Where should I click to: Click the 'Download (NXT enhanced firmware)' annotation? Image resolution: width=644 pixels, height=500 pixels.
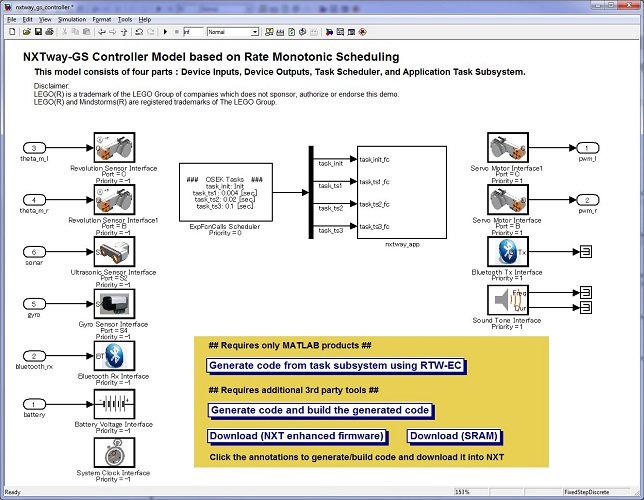click(296, 436)
